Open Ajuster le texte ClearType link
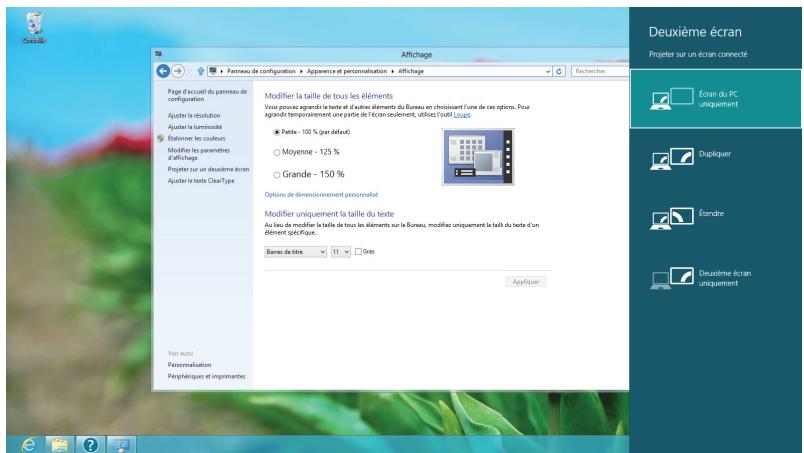 pyautogui.click(x=201, y=181)
